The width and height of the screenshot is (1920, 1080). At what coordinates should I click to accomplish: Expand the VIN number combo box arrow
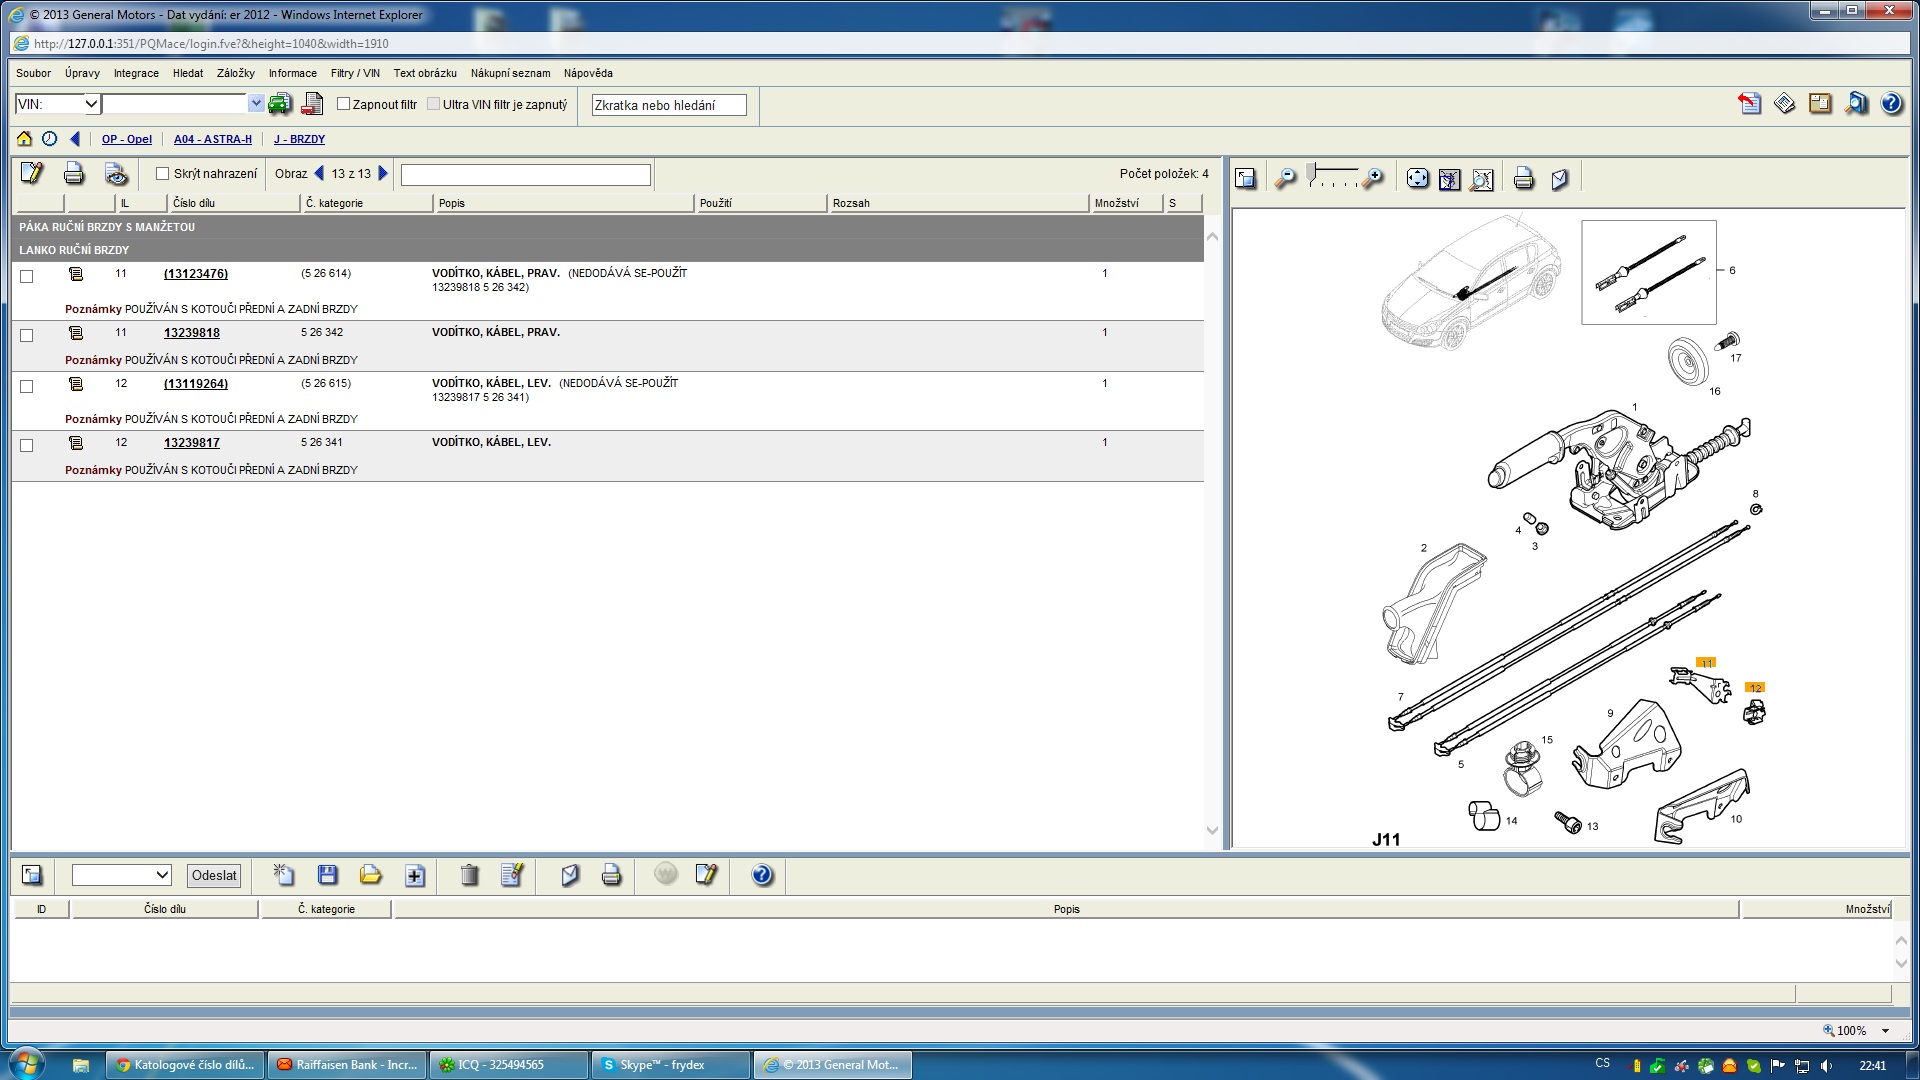pyautogui.click(x=256, y=103)
